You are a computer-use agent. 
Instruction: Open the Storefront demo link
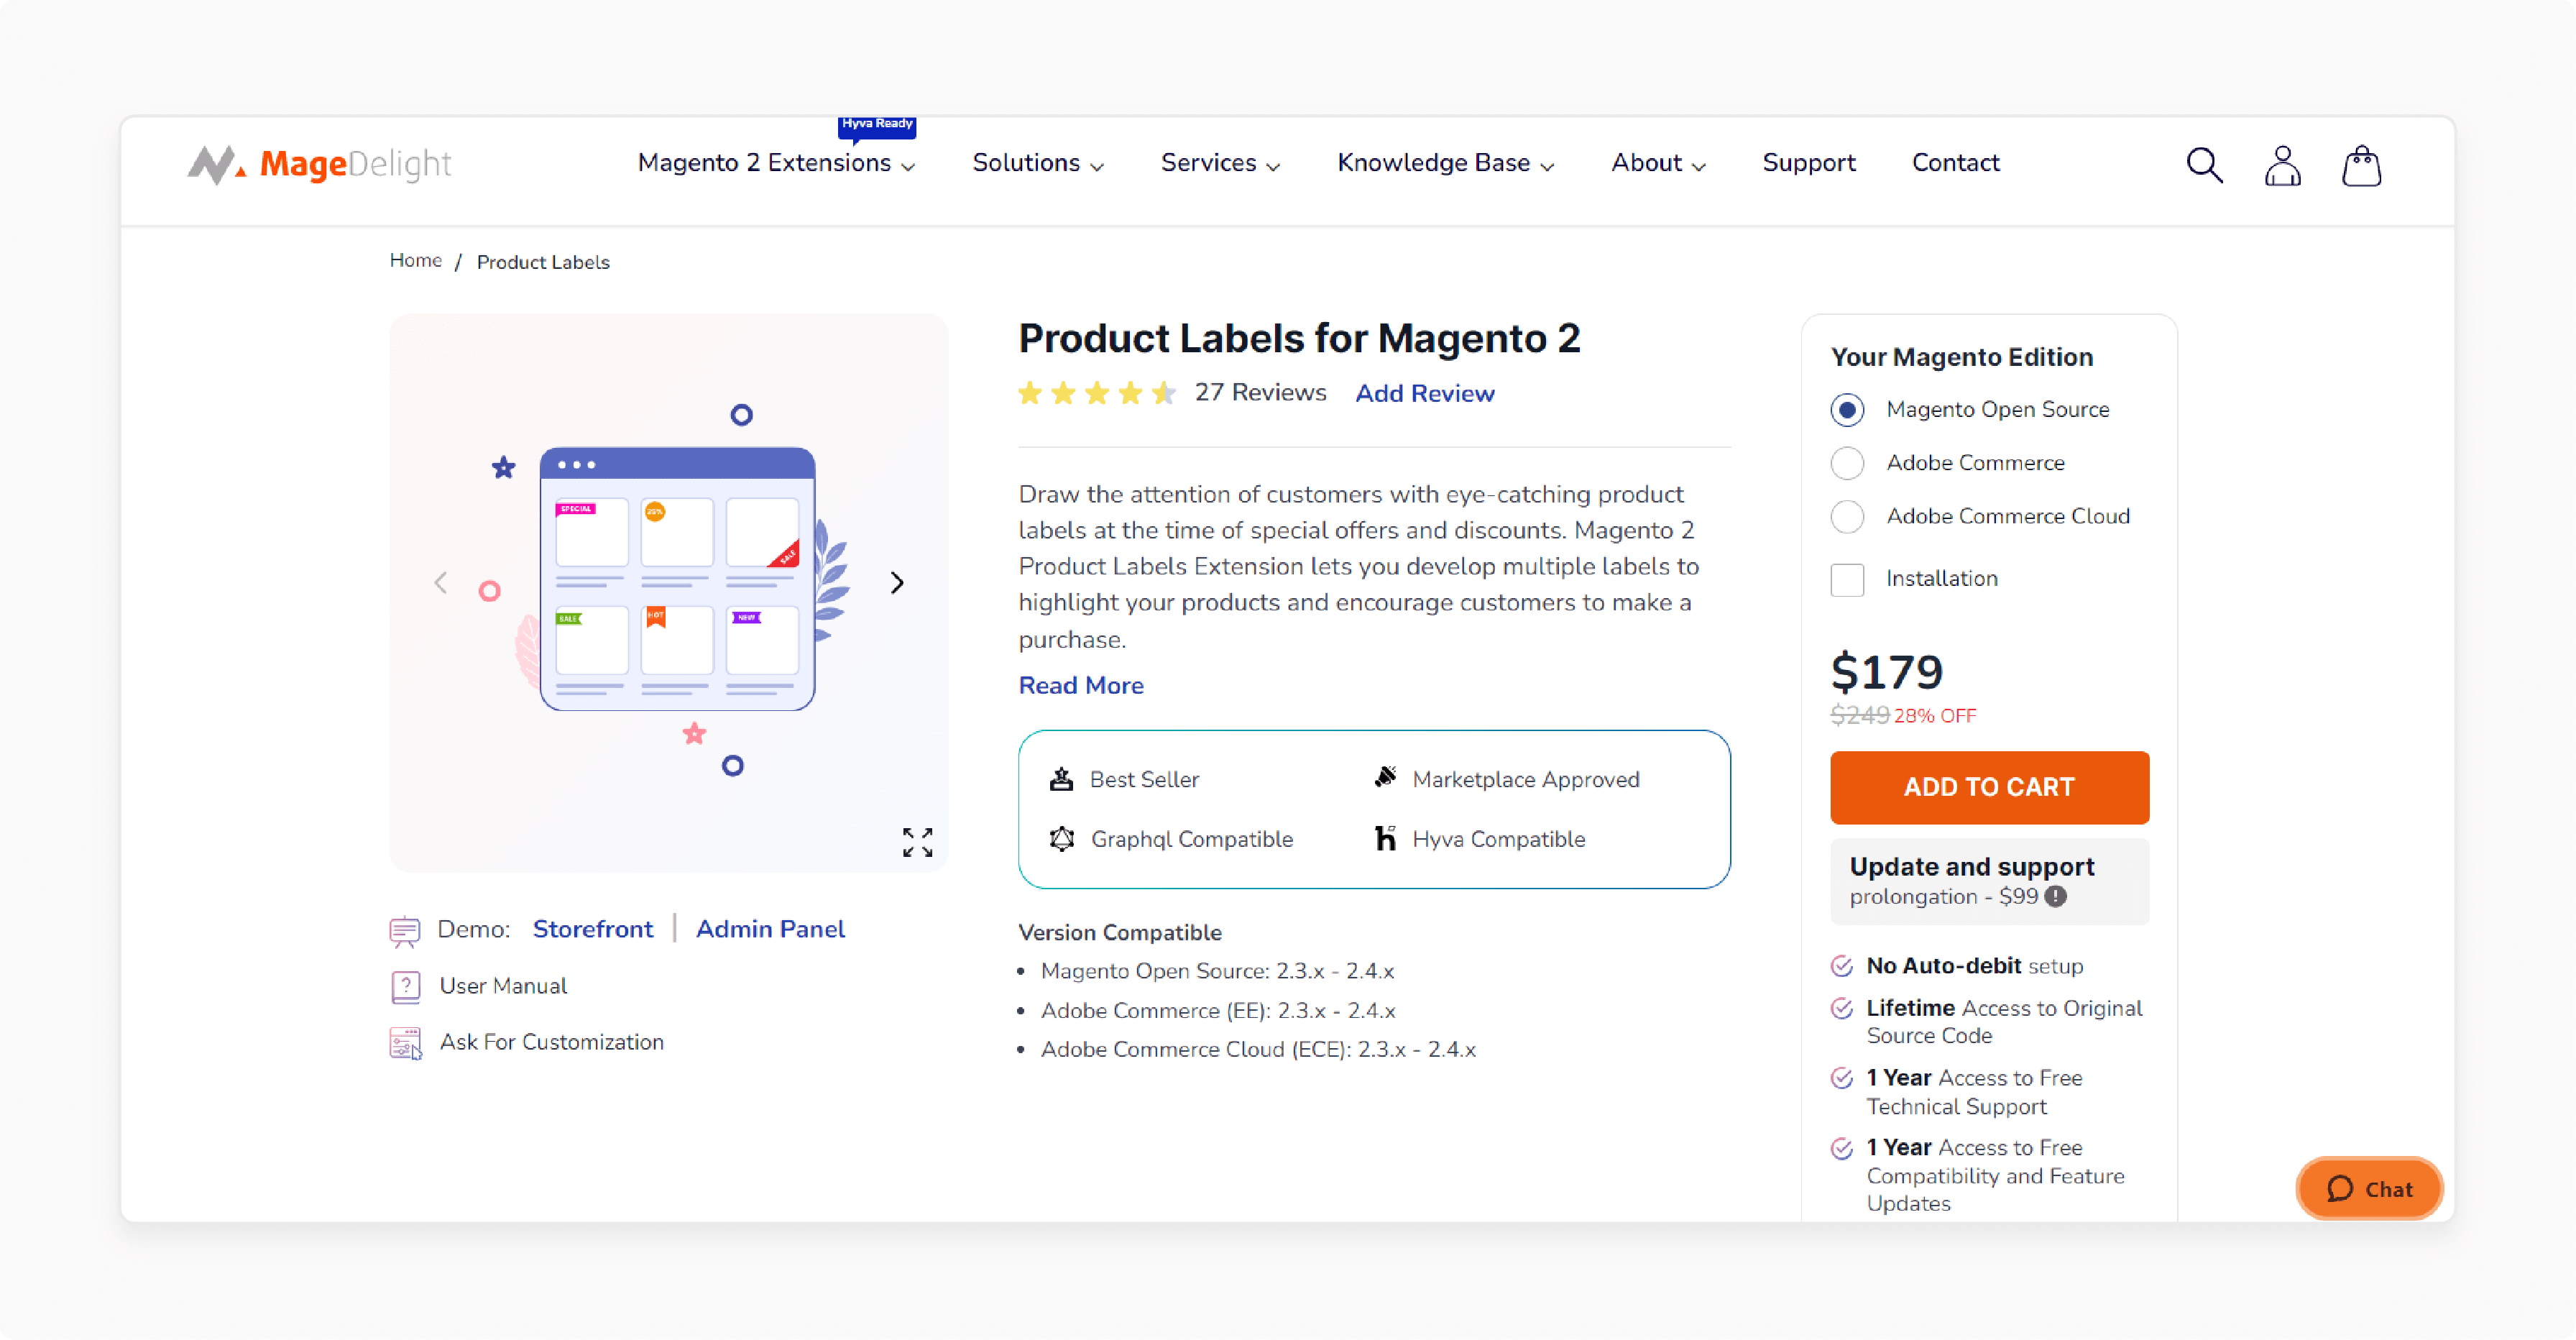coord(593,929)
